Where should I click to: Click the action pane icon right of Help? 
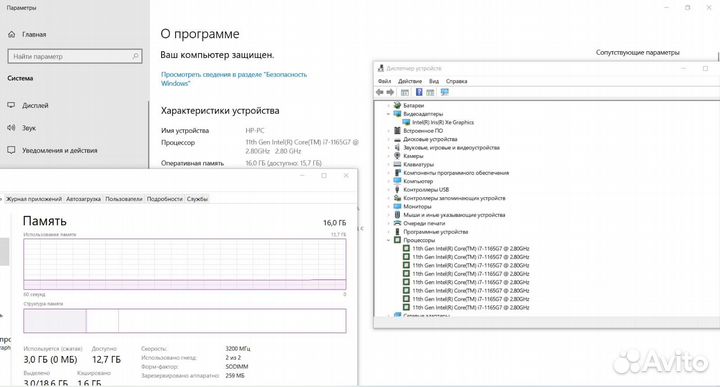[x=430, y=92]
